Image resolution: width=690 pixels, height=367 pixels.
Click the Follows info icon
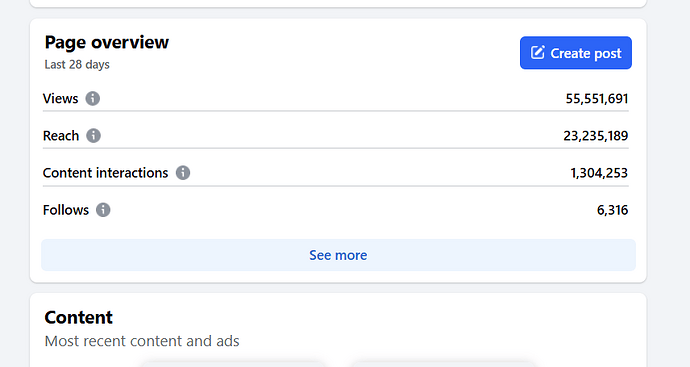103,210
